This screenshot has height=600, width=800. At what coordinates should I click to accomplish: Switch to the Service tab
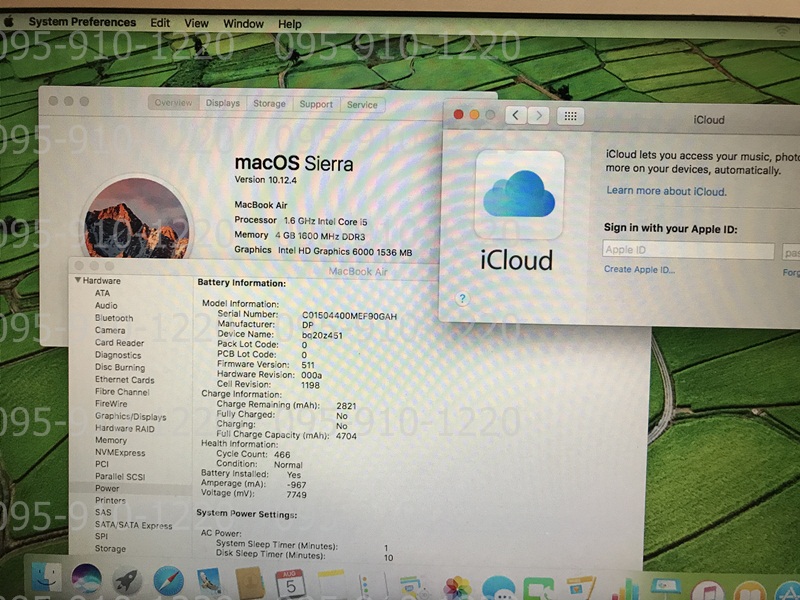click(362, 105)
